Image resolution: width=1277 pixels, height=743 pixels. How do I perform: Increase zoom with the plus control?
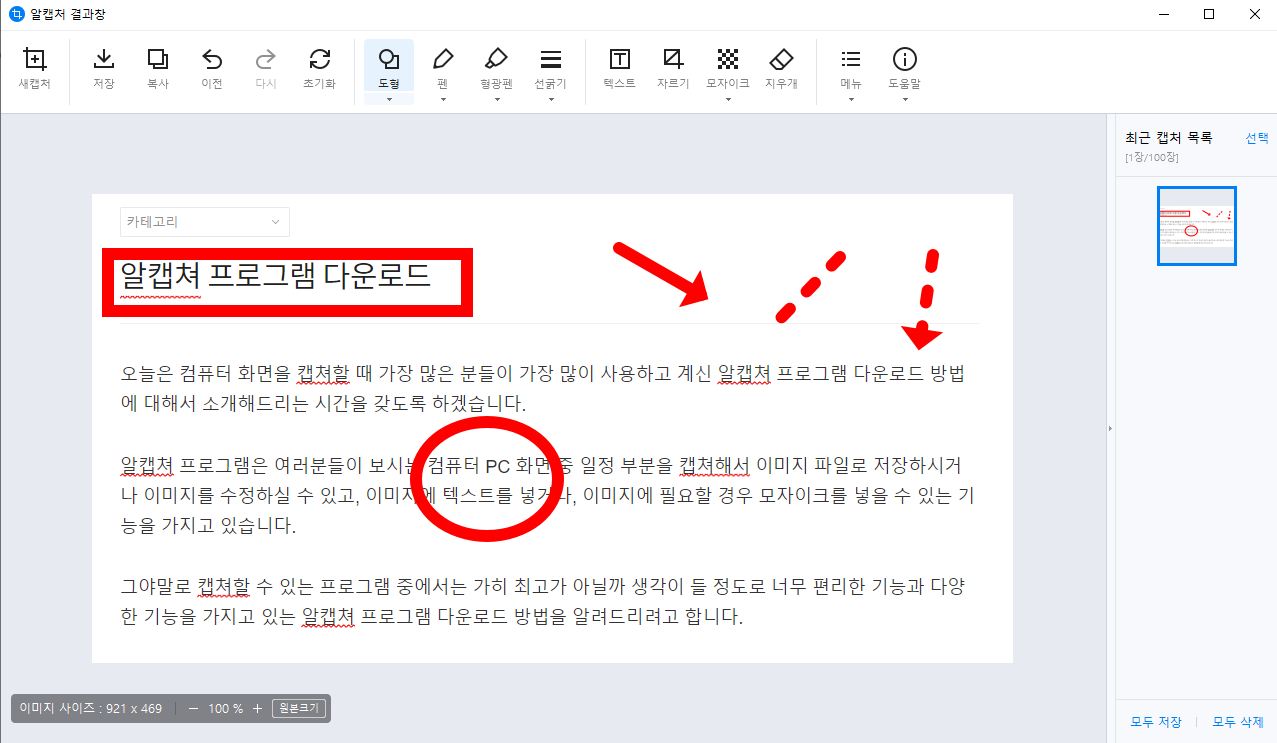pyautogui.click(x=257, y=708)
